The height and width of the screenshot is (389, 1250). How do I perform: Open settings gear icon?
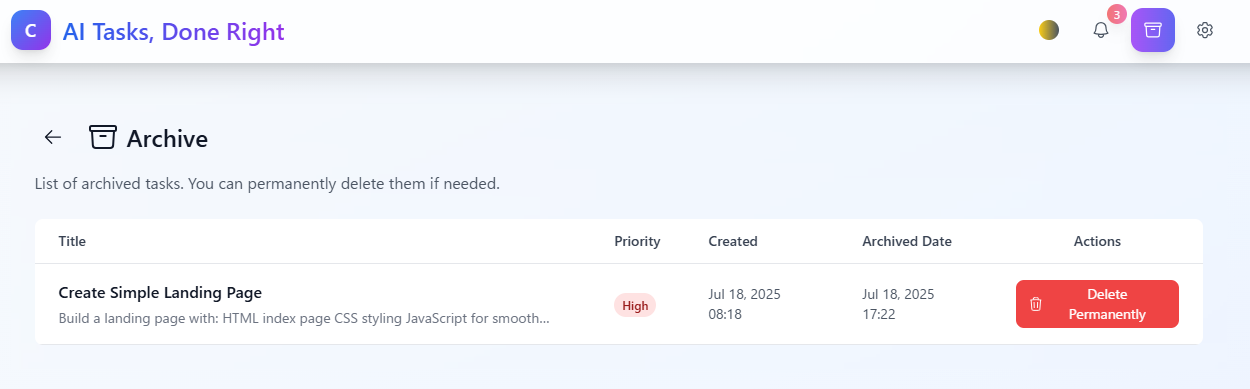pos(1205,30)
